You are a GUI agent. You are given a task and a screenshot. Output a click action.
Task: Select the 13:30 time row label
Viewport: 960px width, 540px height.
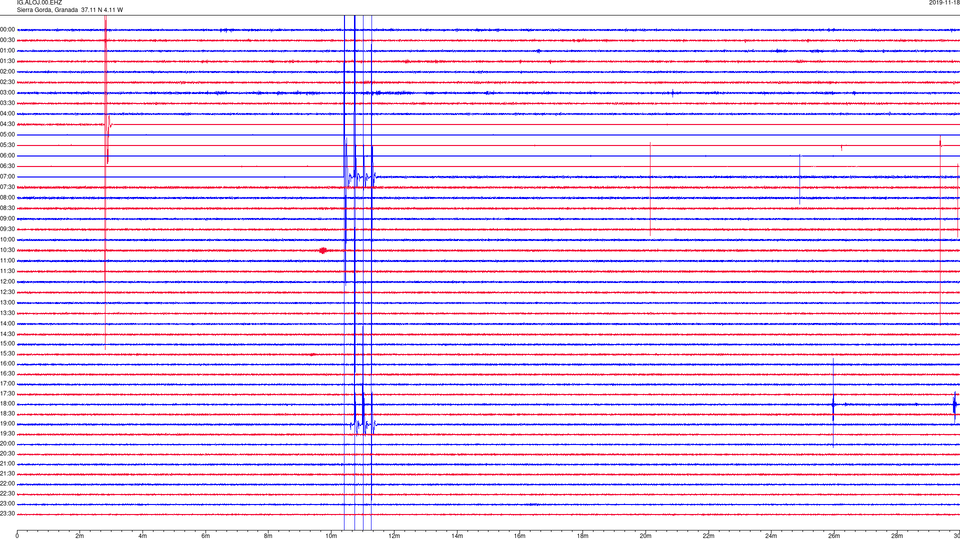[7, 313]
